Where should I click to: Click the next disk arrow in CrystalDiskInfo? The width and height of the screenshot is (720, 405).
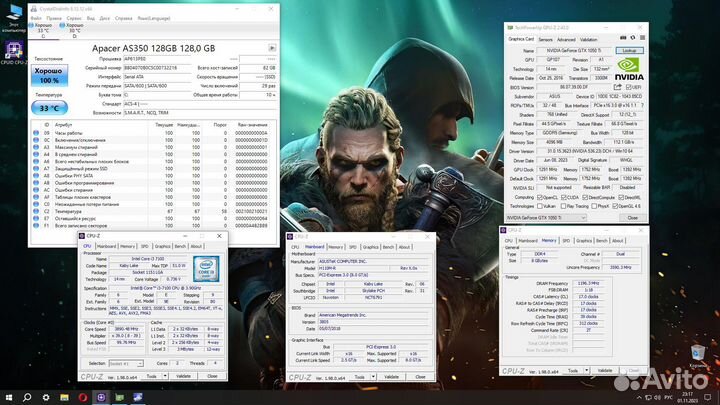click(272, 48)
